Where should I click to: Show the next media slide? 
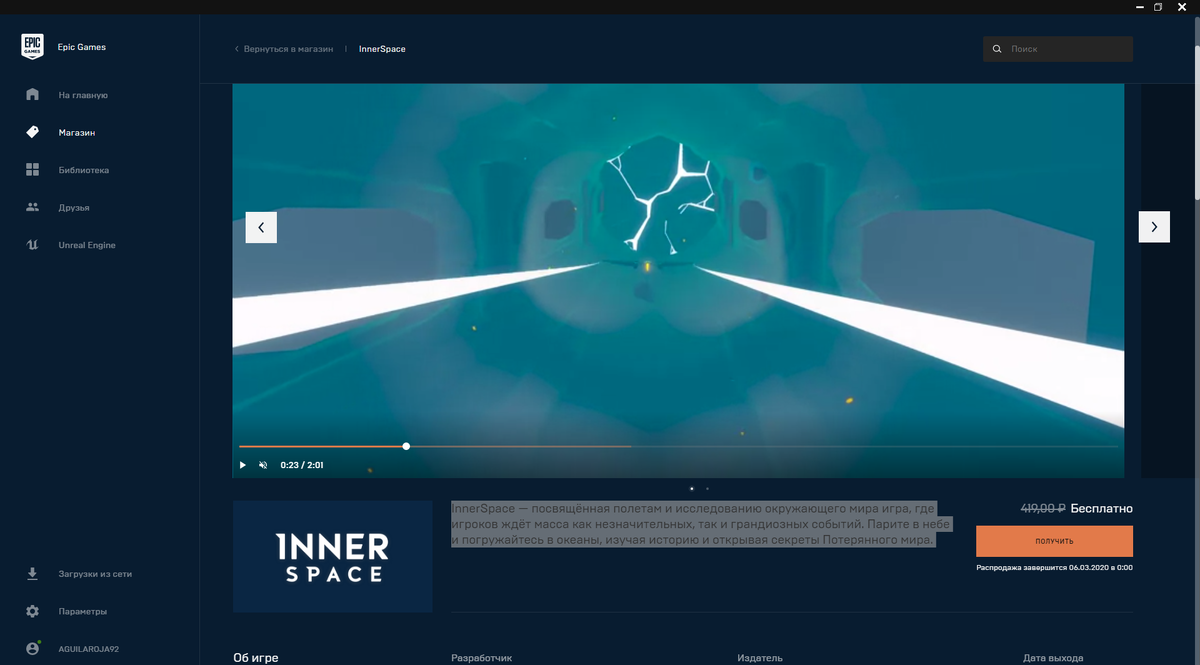[1154, 227]
